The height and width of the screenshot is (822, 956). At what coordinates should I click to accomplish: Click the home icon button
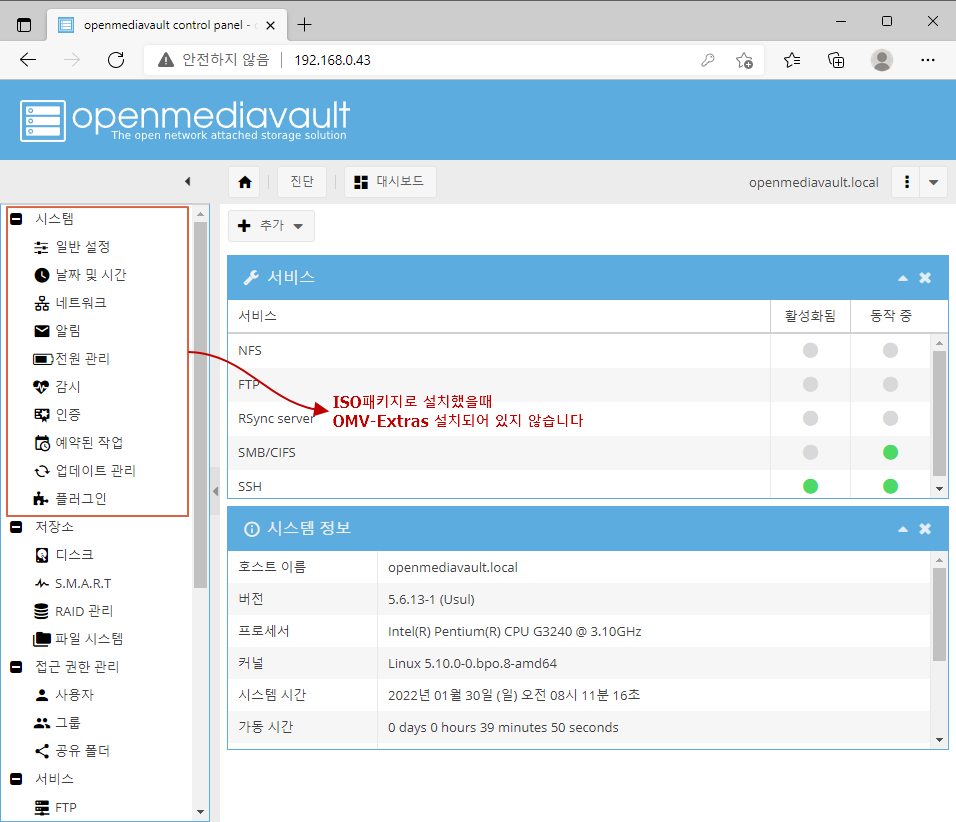click(245, 182)
